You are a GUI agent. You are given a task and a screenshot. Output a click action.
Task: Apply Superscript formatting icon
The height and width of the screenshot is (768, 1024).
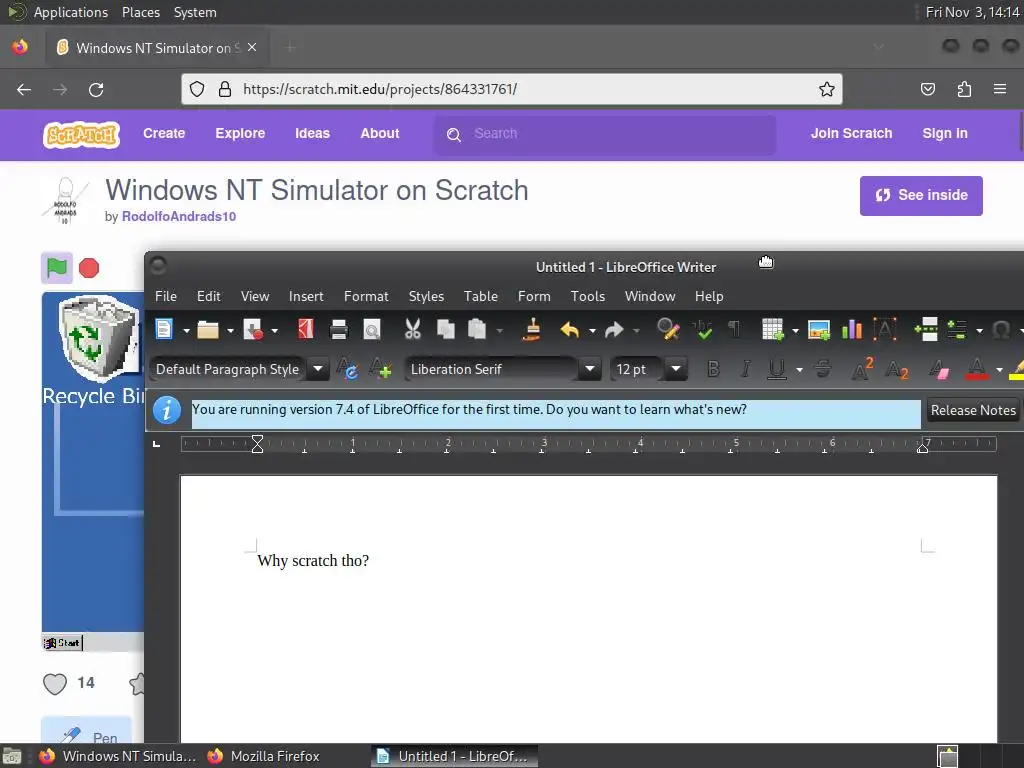pyautogui.click(x=862, y=369)
